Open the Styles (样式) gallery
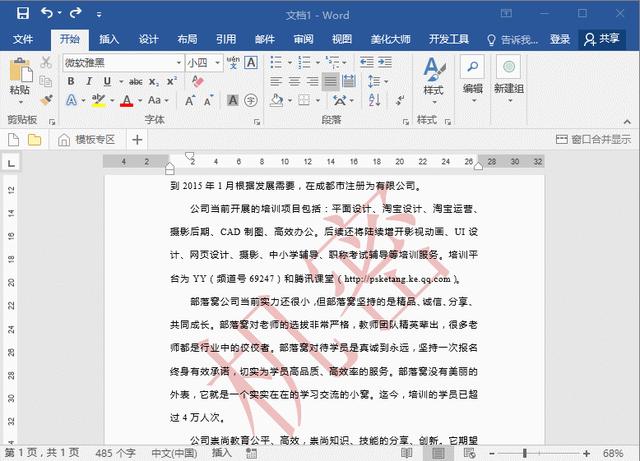This screenshot has width=640, height=461. coord(433,75)
